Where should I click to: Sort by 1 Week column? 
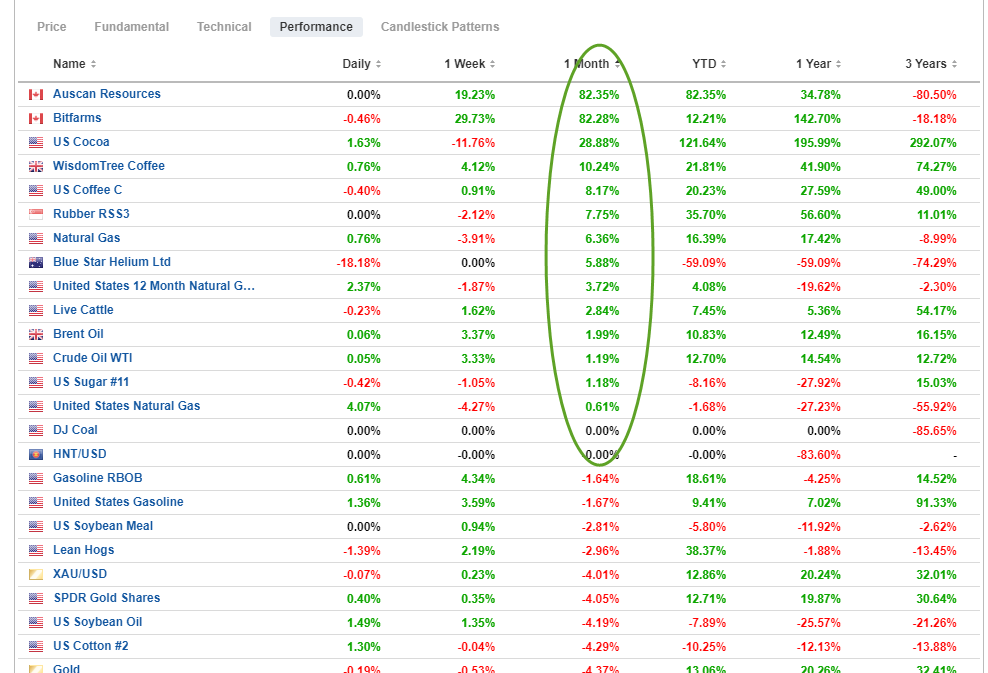pyautogui.click(x=469, y=64)
